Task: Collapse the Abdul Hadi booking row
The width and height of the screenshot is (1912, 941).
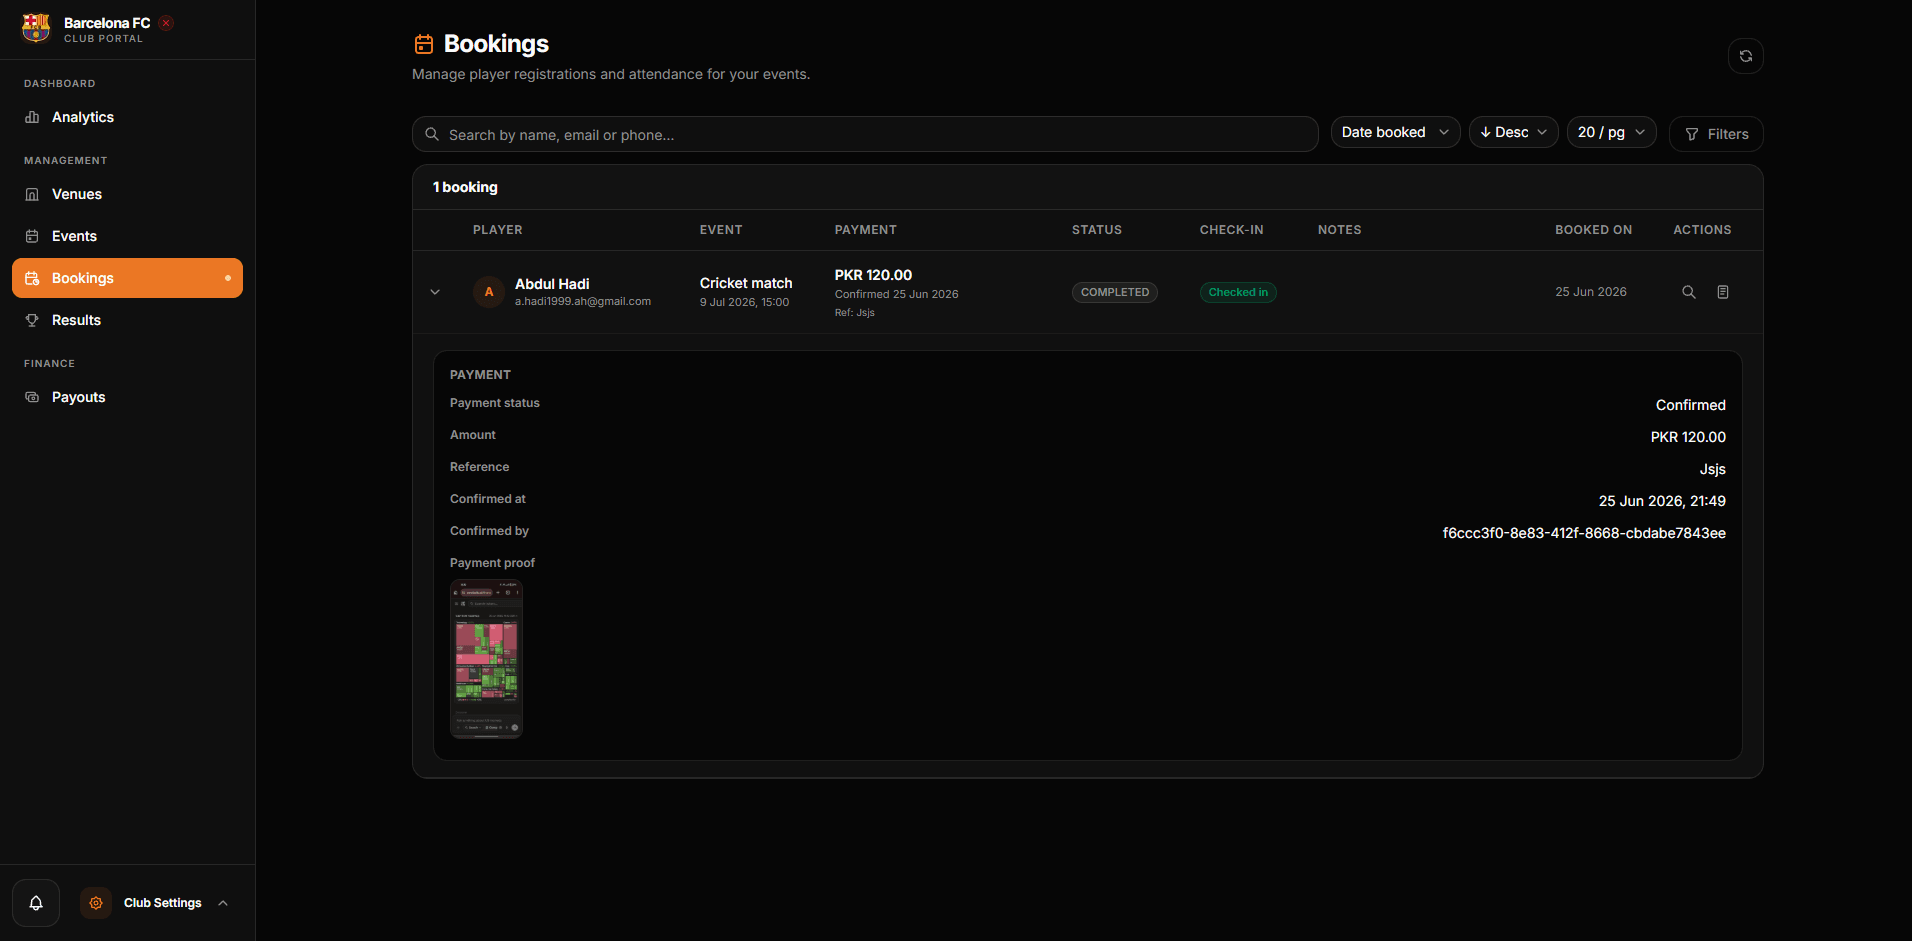Action: tap(435, 292)
